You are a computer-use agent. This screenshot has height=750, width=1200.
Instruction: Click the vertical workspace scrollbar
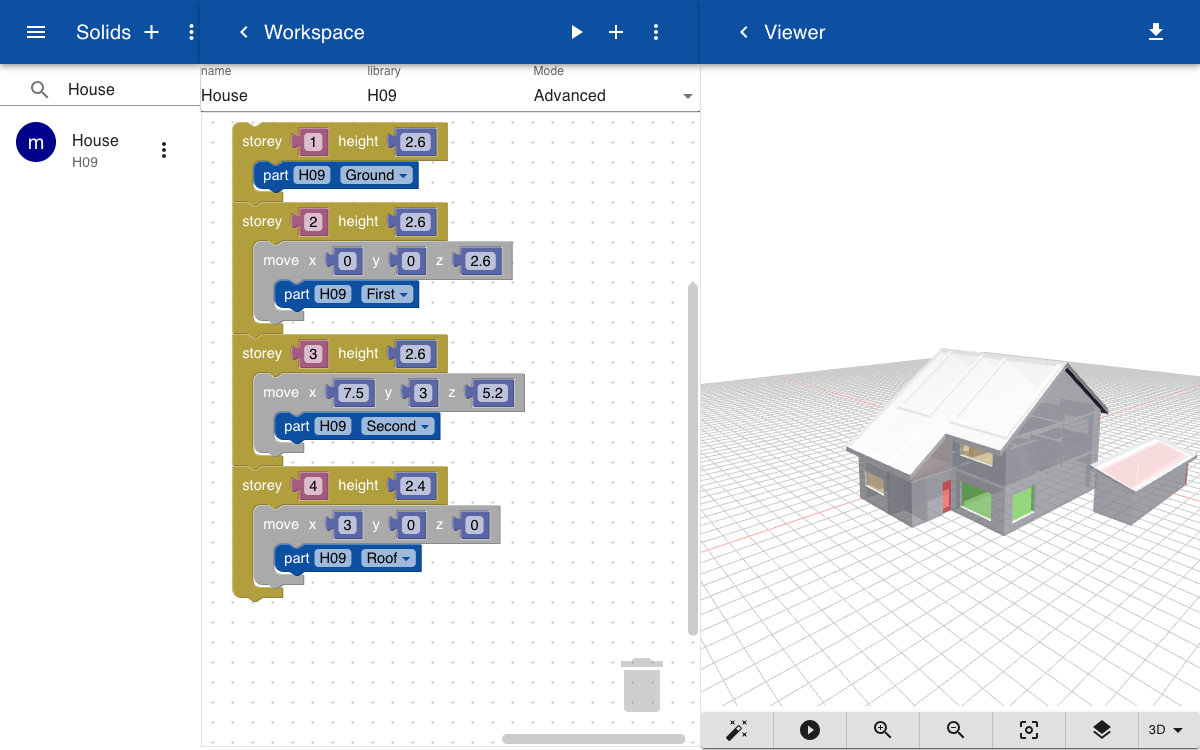tap(693, 458)
